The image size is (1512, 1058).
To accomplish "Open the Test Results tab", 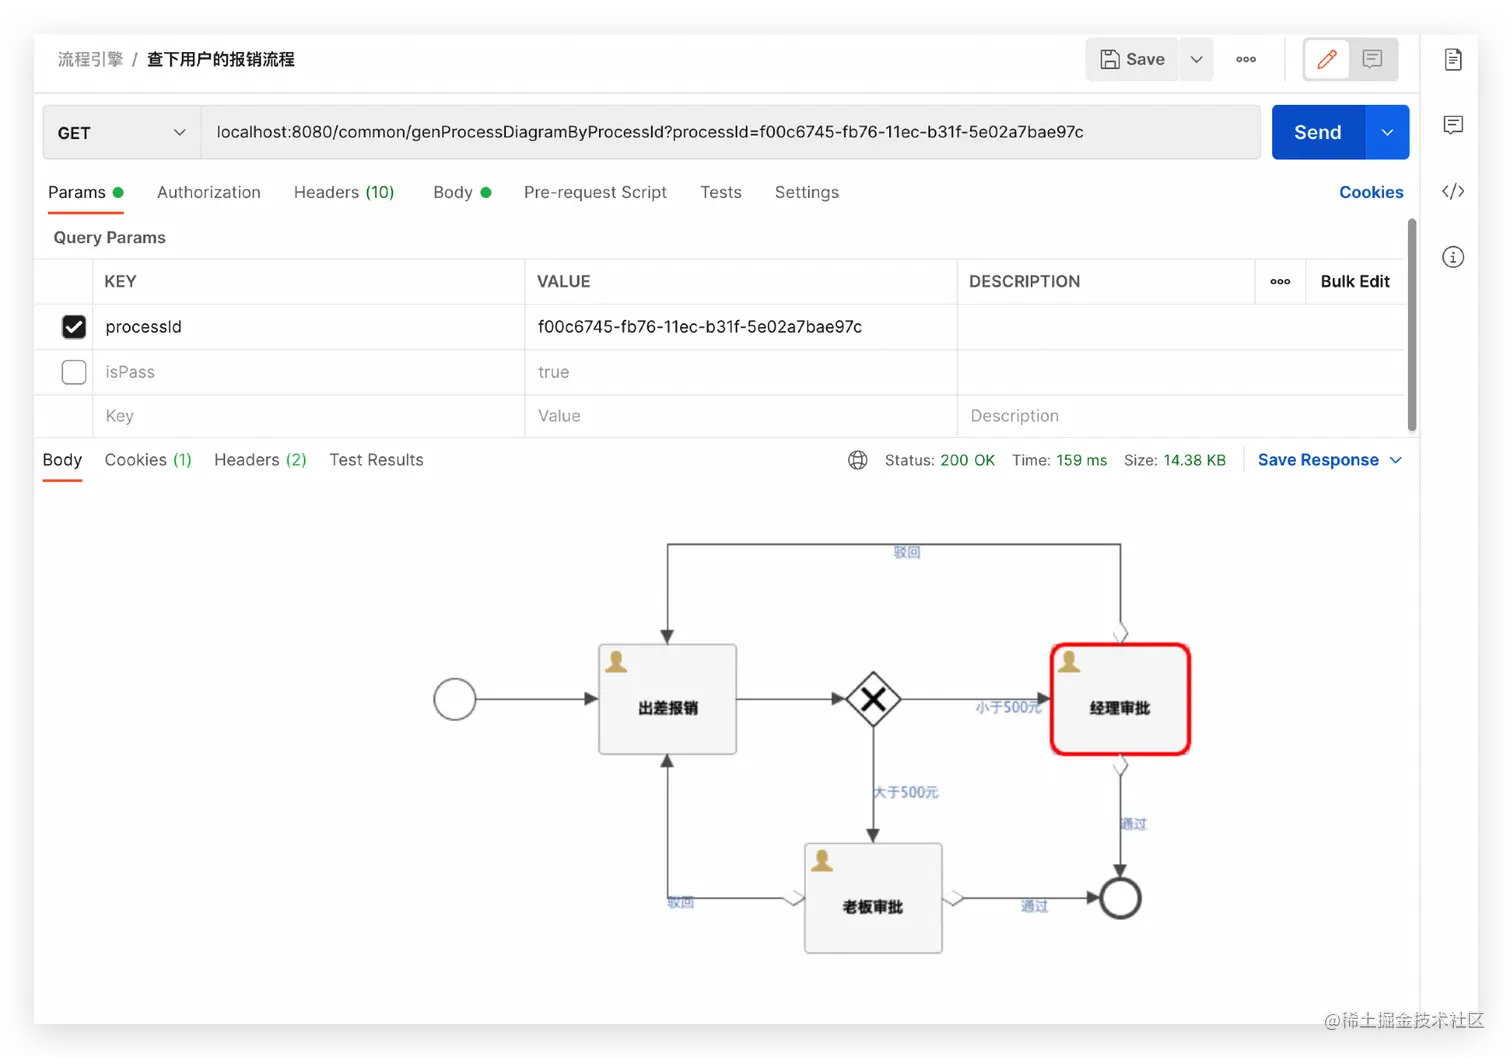I will pyautogui.click(x=376, y=460).
